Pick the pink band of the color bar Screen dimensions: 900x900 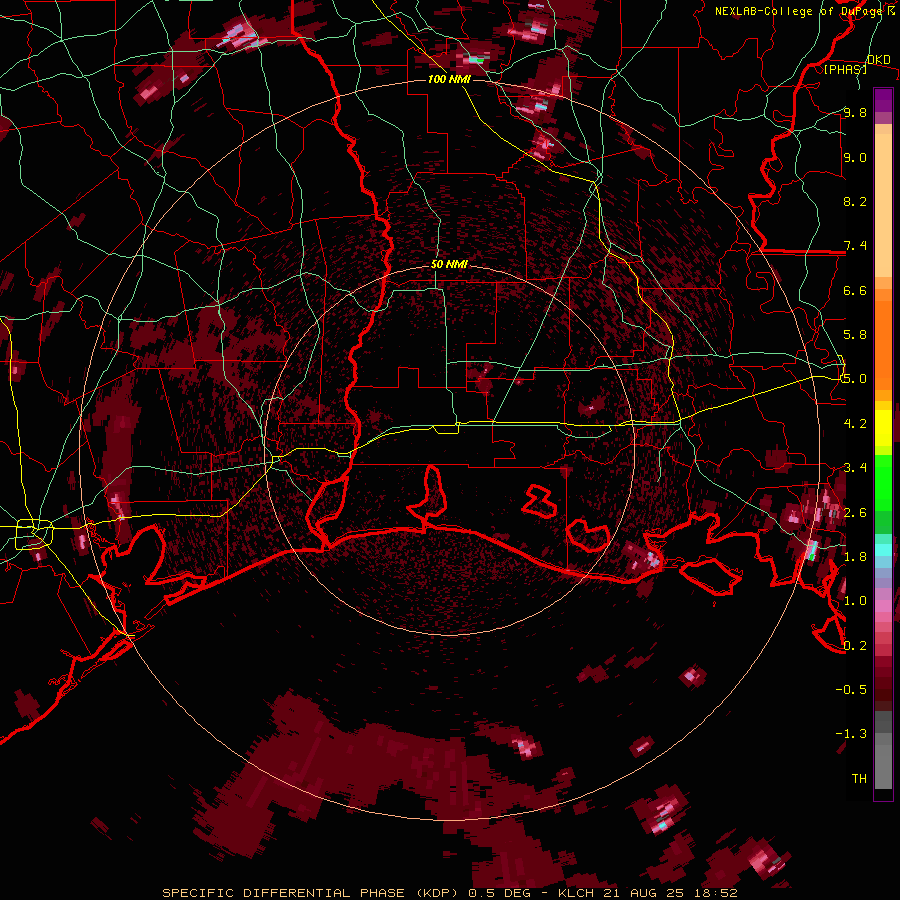click(883, 606)
